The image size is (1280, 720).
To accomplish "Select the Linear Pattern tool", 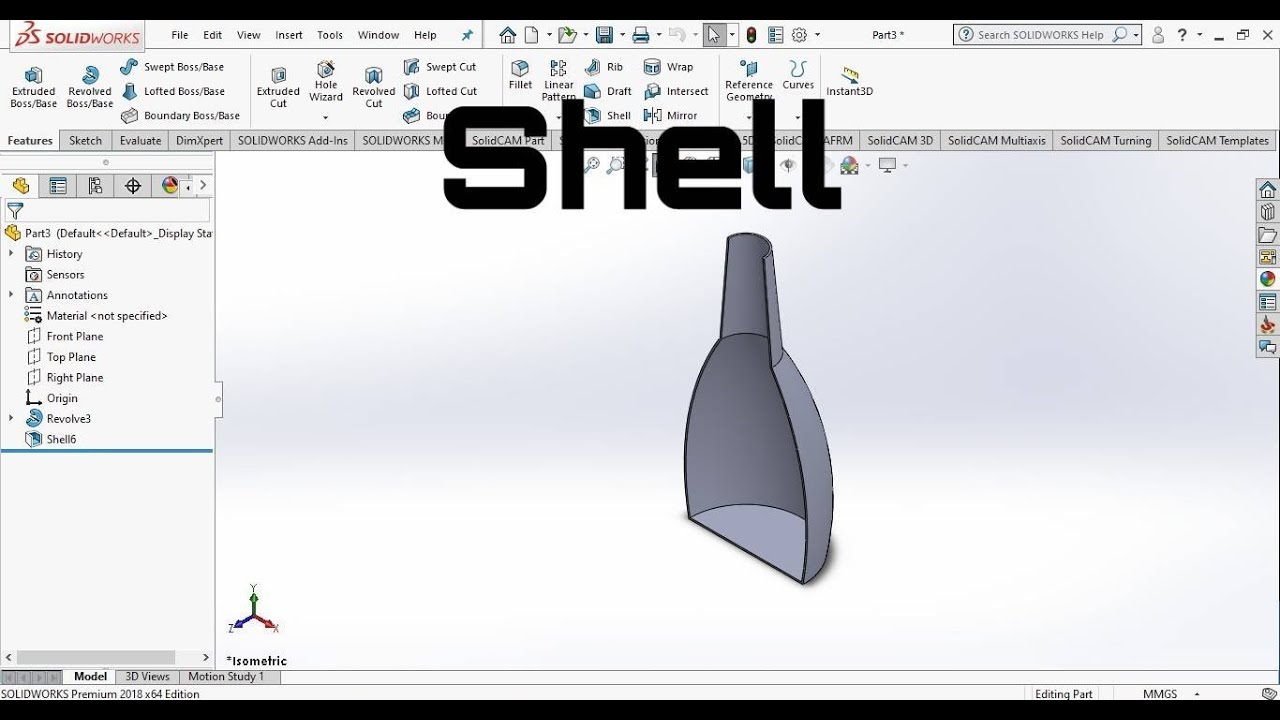I will [559, 80].
